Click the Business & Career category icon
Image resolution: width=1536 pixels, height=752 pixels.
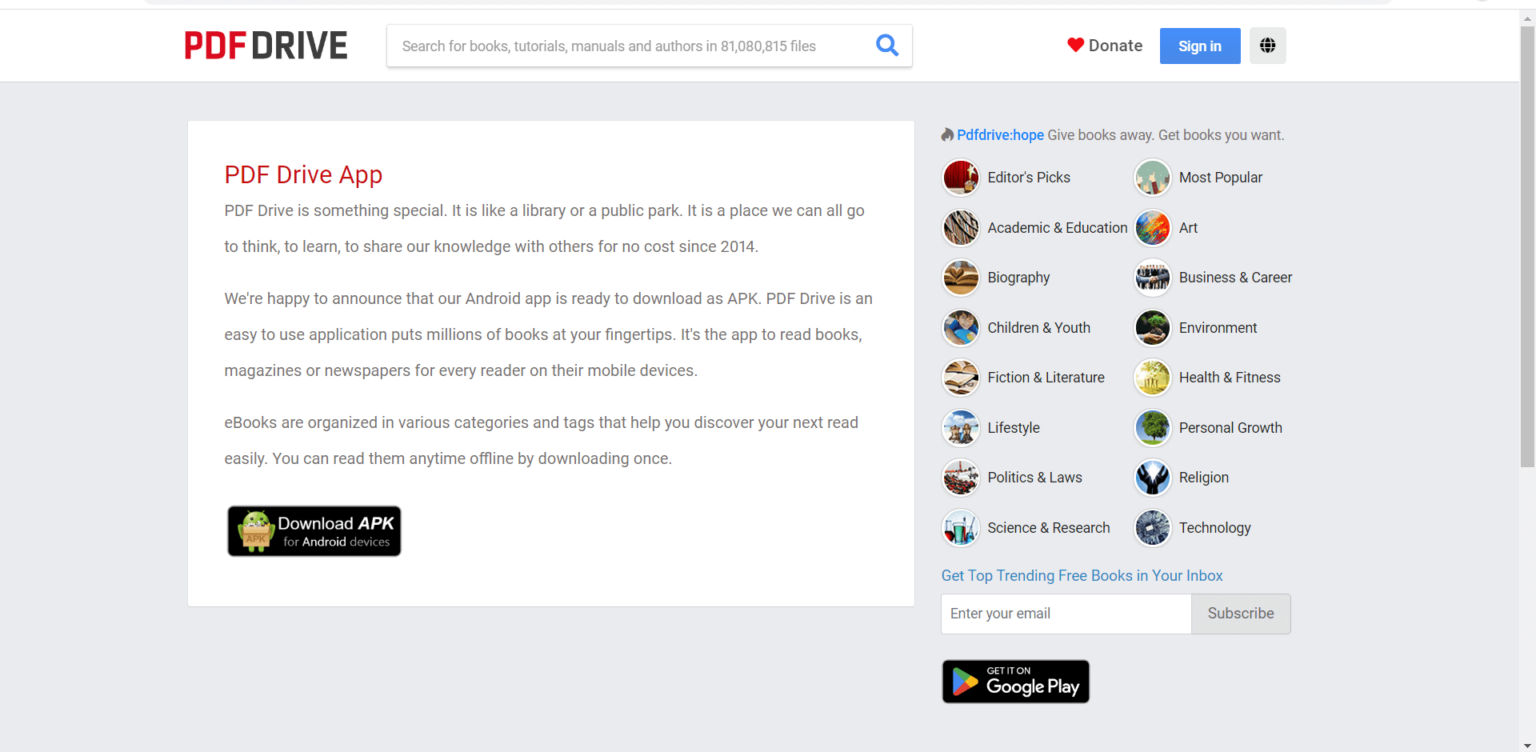click(1153, 278)
